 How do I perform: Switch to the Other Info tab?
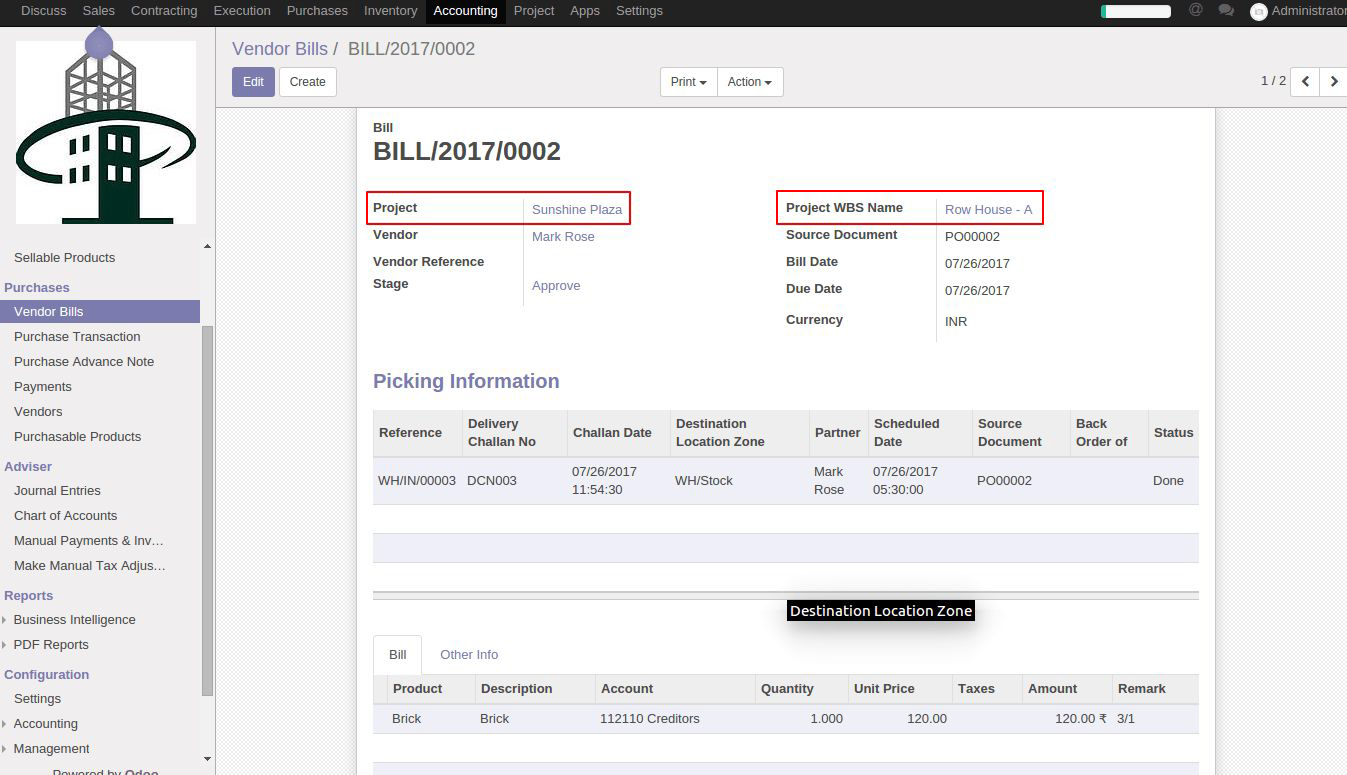click(x=469, y=655)
